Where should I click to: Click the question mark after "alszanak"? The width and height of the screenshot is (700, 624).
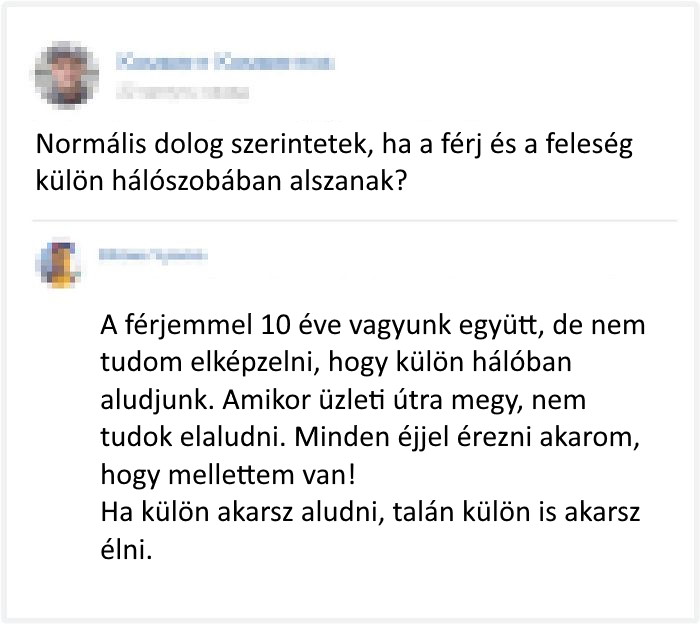tap(401, 181)
